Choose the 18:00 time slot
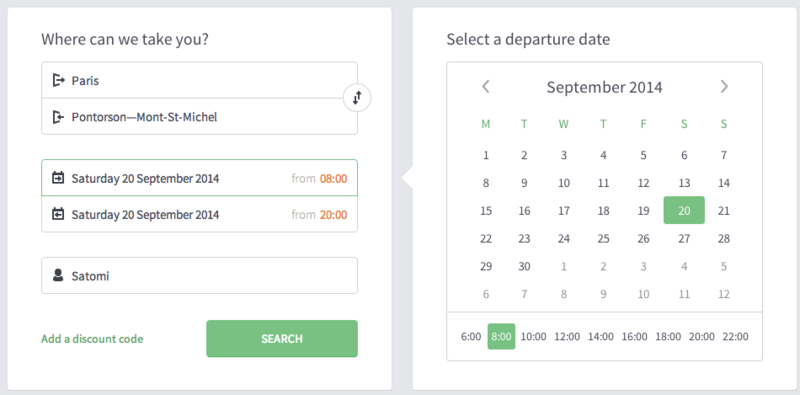Screen dimensions: 800x395 (668, 336)
